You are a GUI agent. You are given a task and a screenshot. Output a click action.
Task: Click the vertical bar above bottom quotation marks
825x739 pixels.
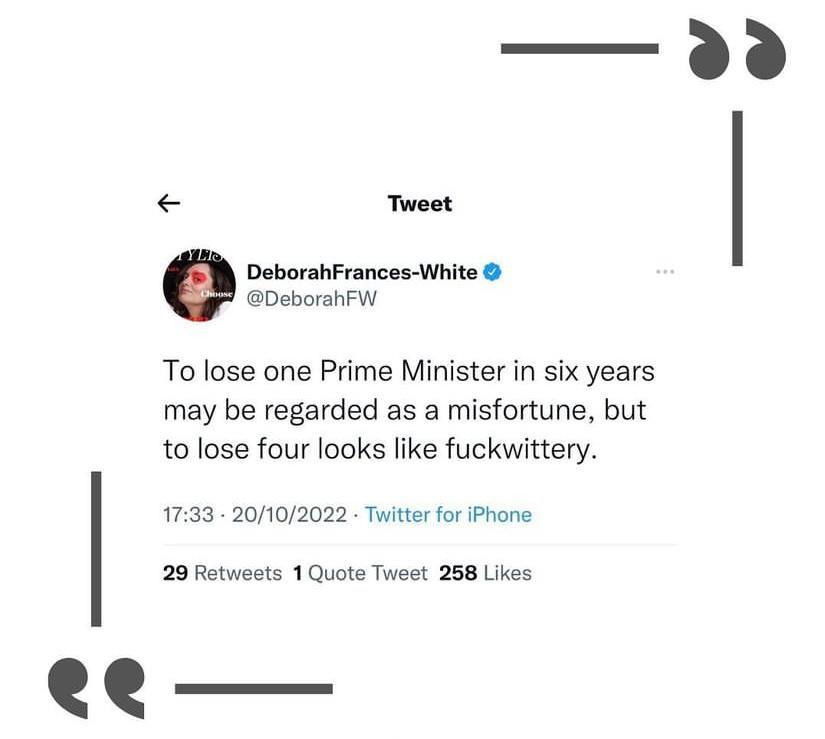[x=96, y=548]
